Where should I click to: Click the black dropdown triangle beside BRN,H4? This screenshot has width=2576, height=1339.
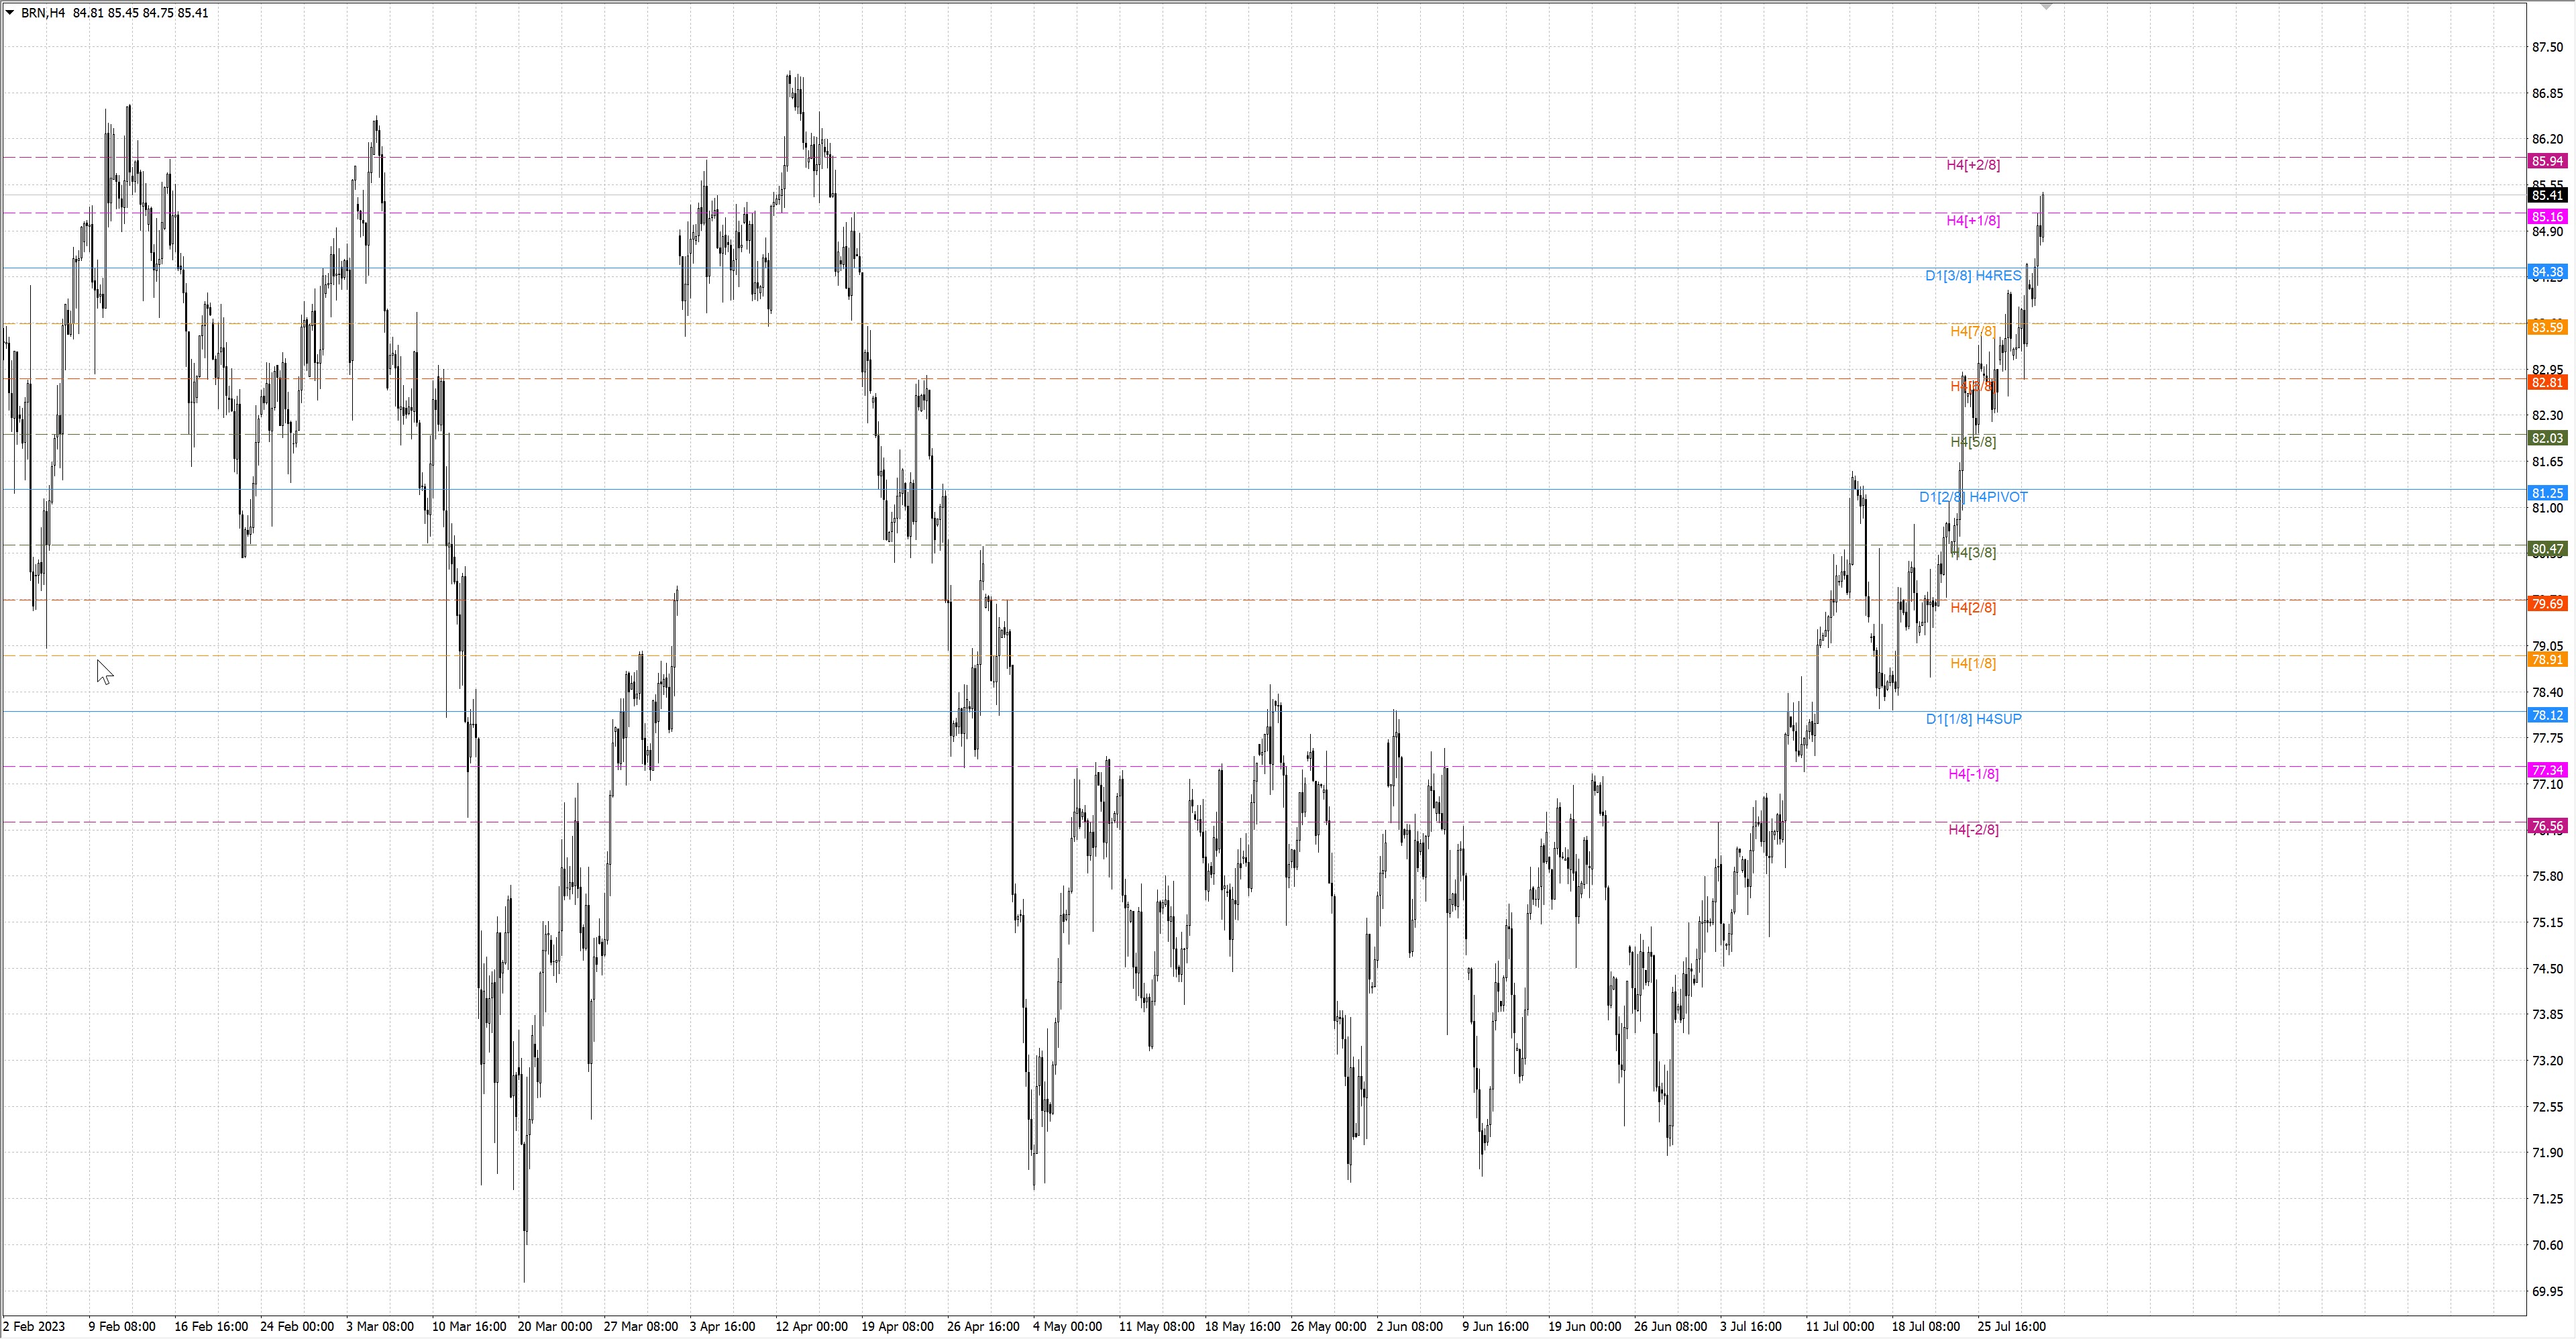(x=10, y=13)
